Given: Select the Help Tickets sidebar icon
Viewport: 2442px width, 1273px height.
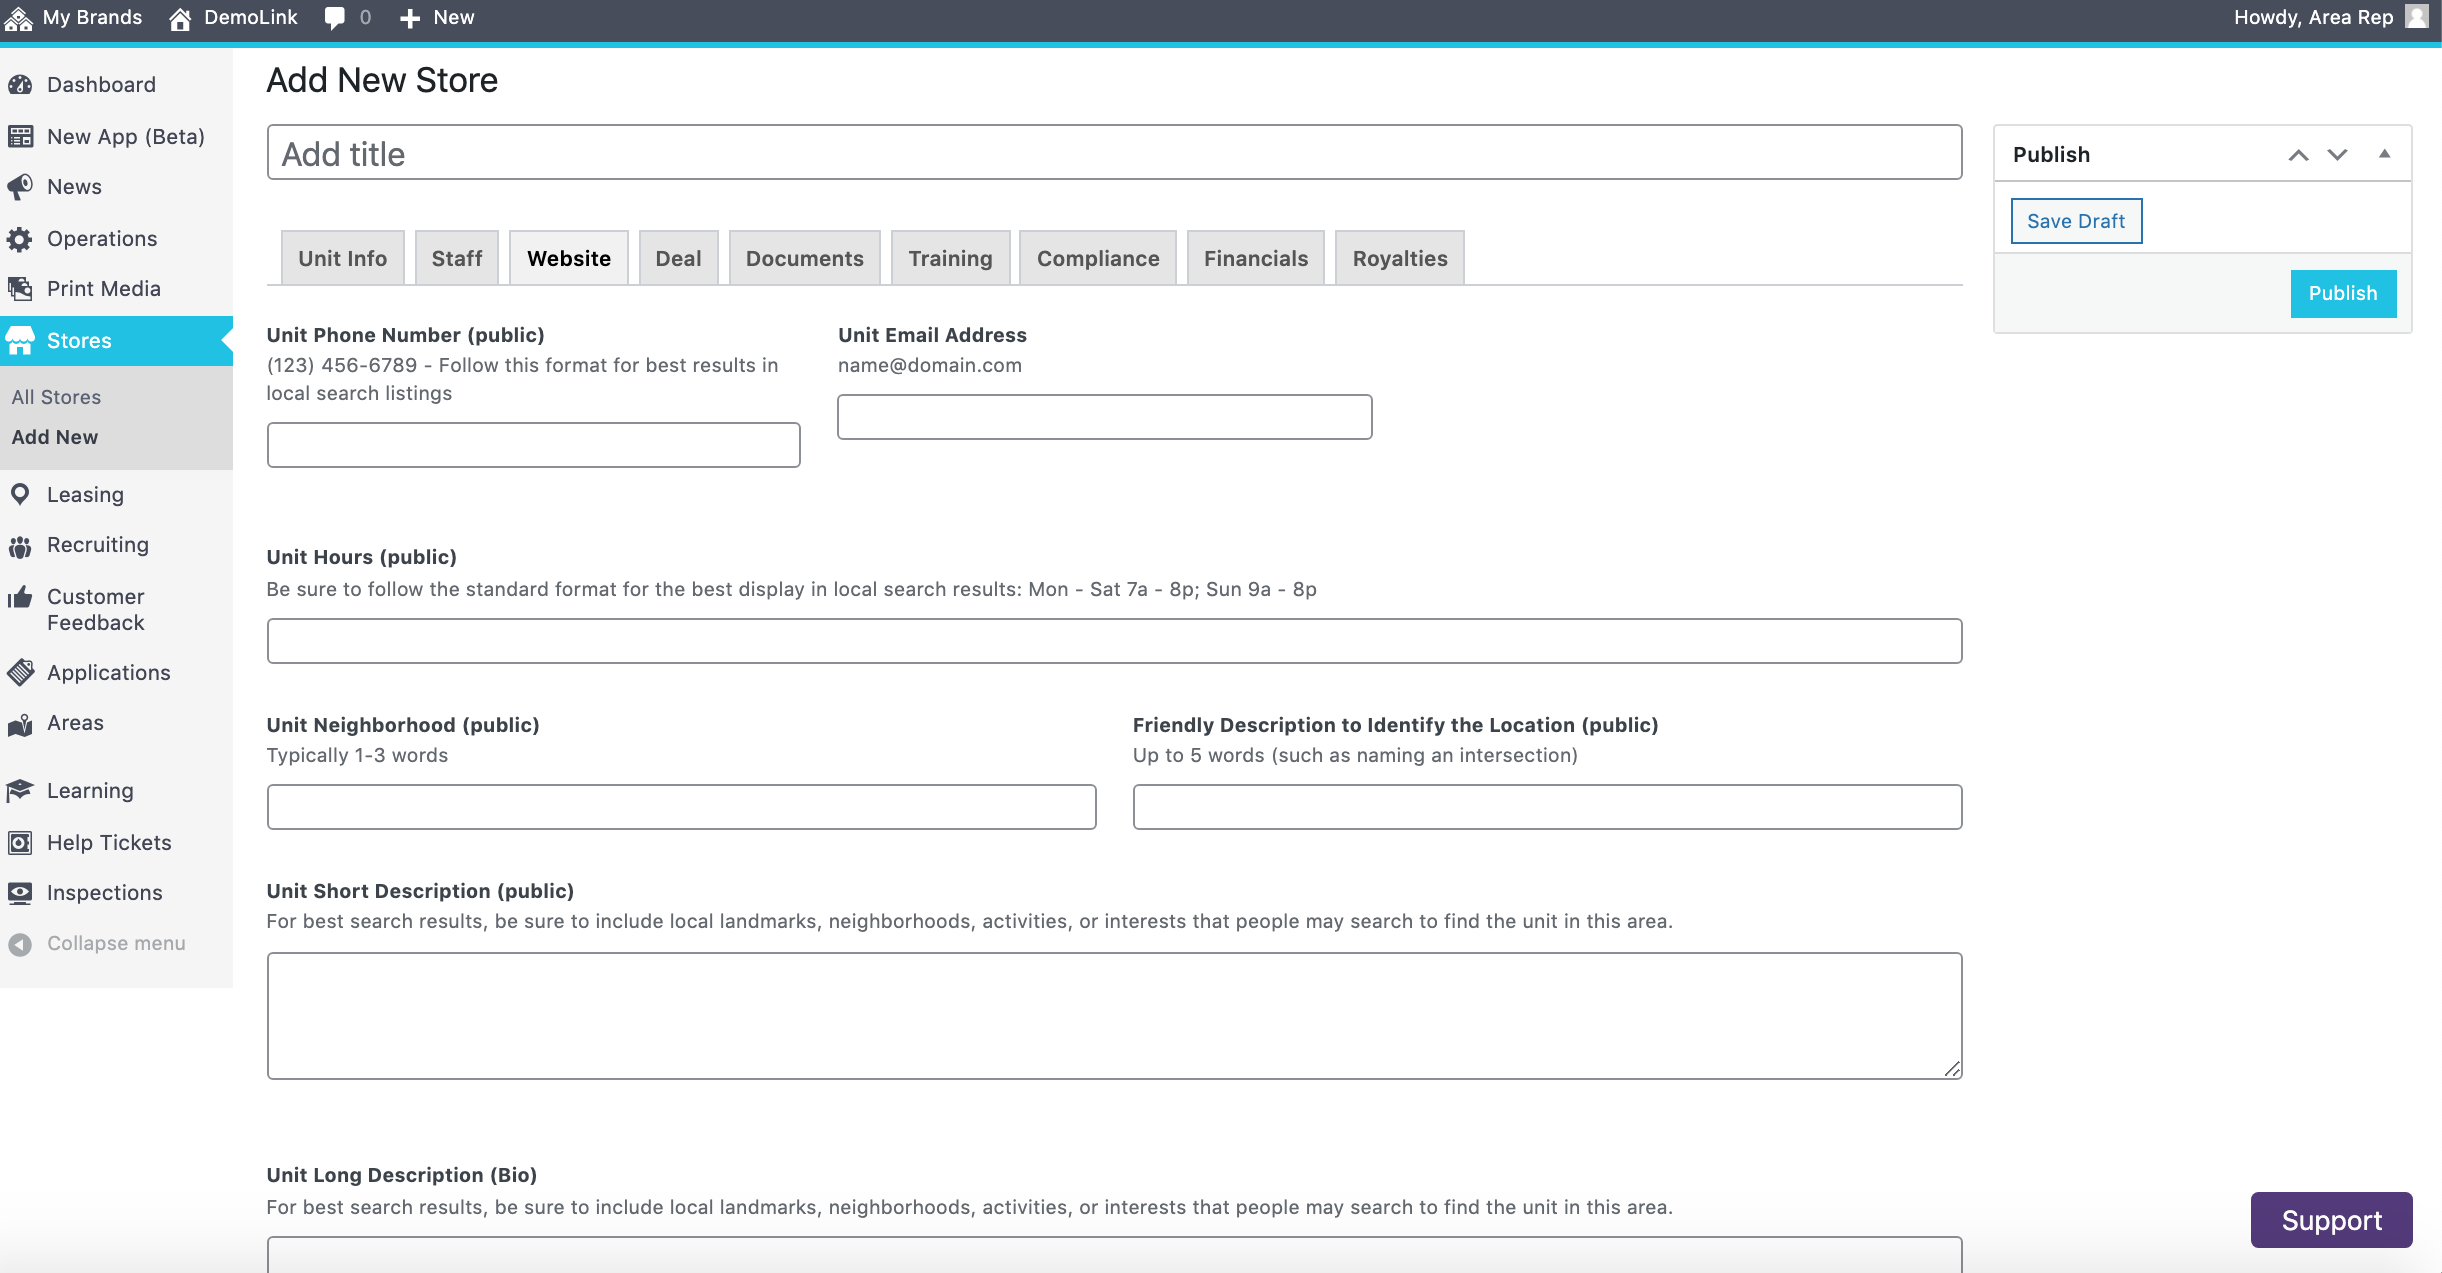Looking at the screenshot, I should point(21,840).
